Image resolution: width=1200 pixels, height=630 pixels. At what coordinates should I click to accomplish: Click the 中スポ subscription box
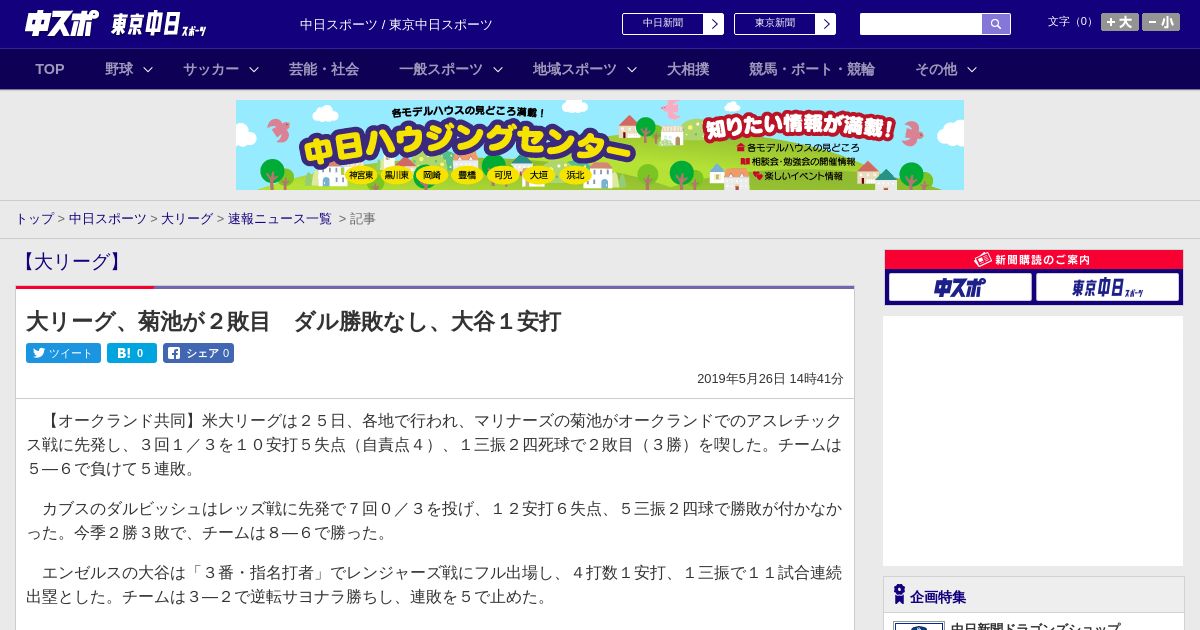click(x=960, y=288)
